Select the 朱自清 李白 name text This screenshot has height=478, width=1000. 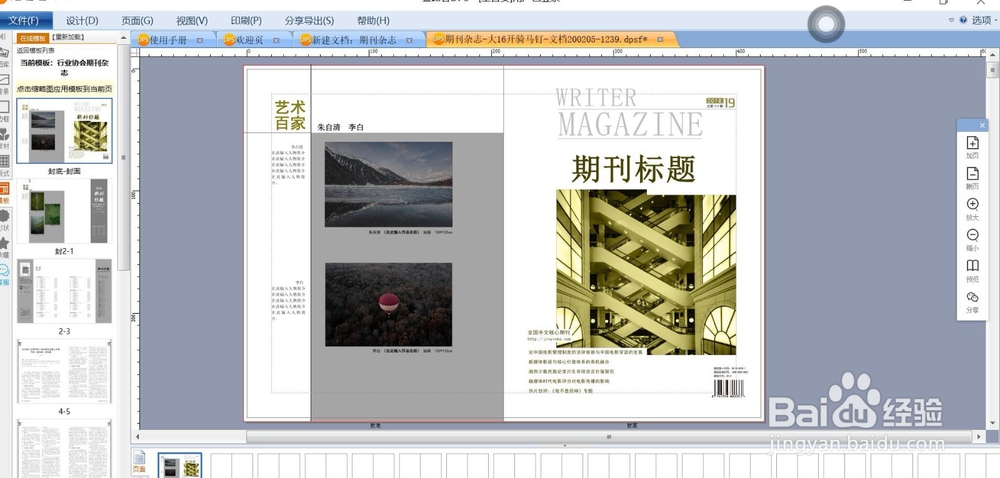(341, 127)
